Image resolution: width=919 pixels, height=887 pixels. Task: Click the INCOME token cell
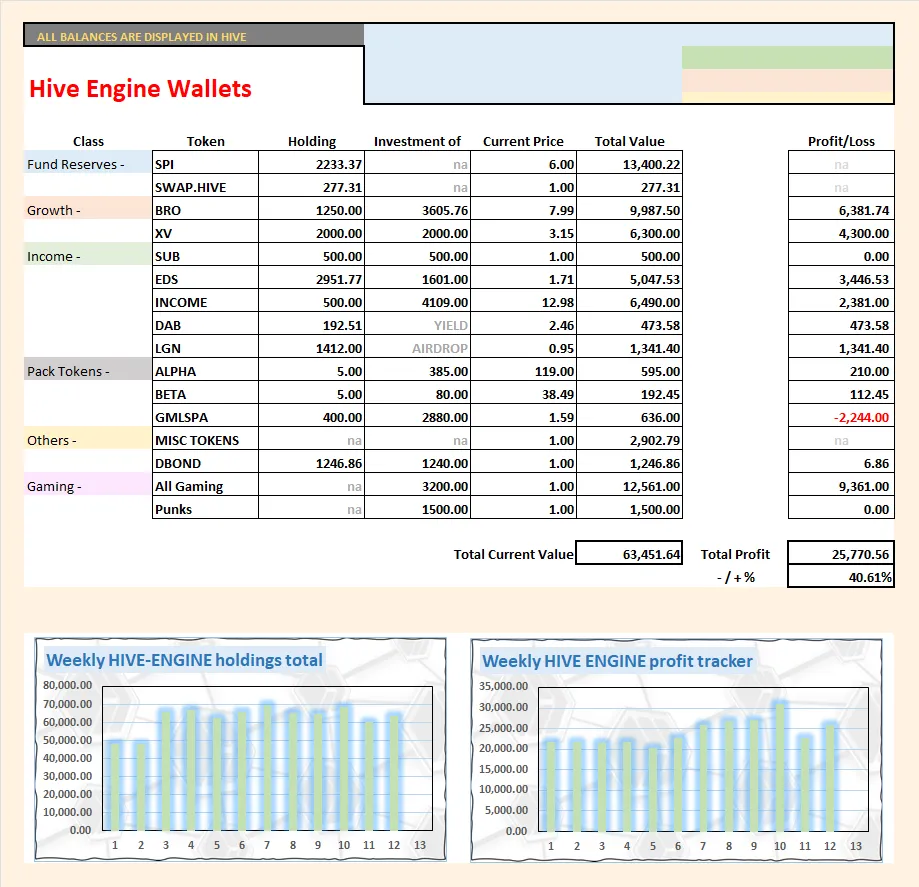205,302
